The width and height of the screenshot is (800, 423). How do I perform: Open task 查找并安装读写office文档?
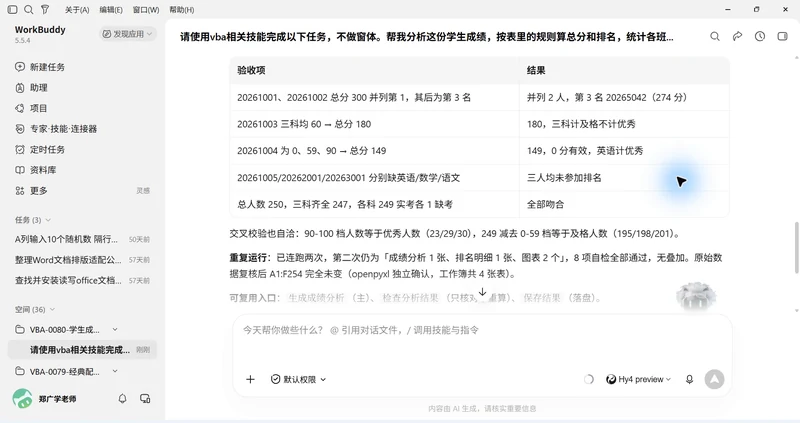click(82, 280)
